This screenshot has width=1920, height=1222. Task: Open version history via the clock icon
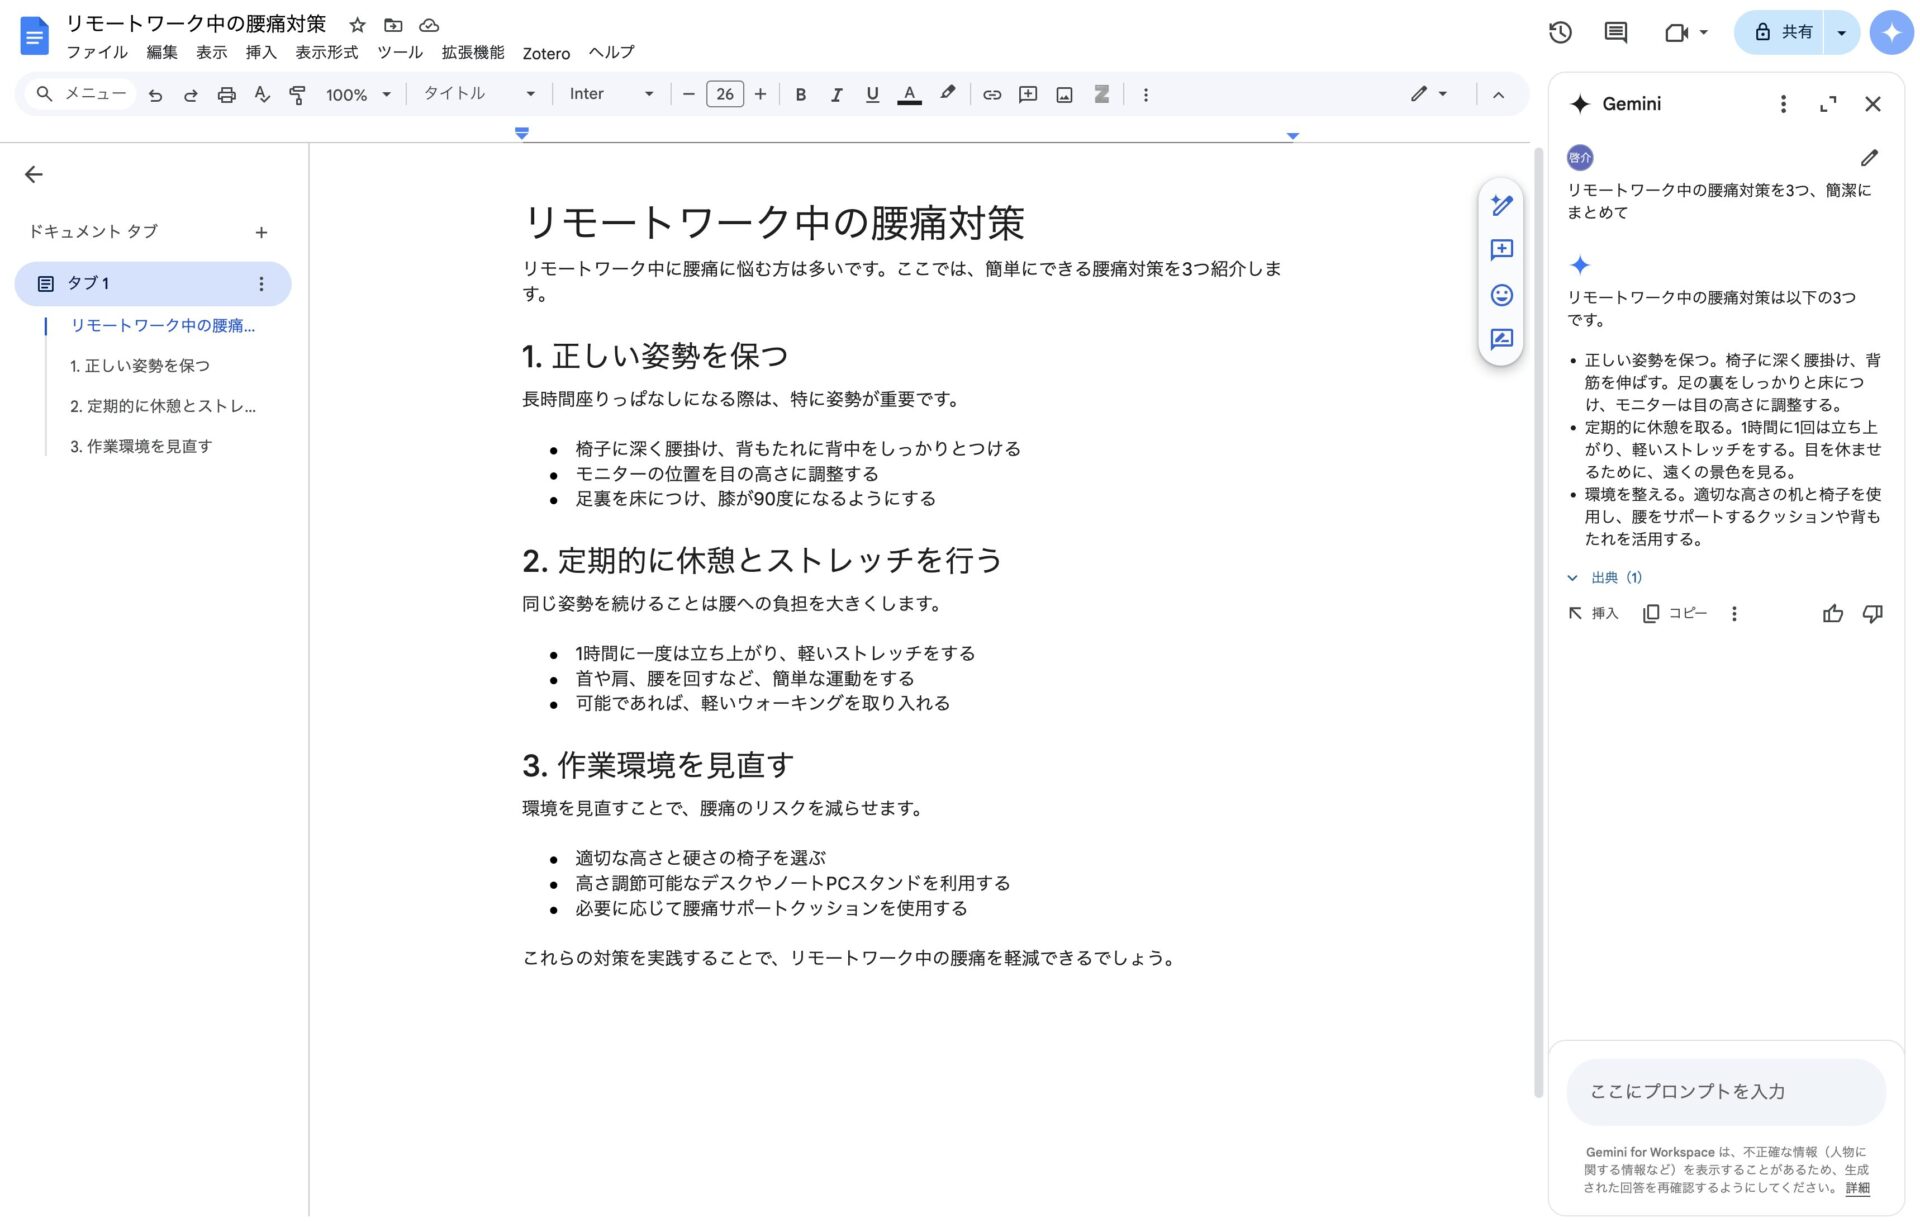pyautogui.click(x=1558, y=32)
